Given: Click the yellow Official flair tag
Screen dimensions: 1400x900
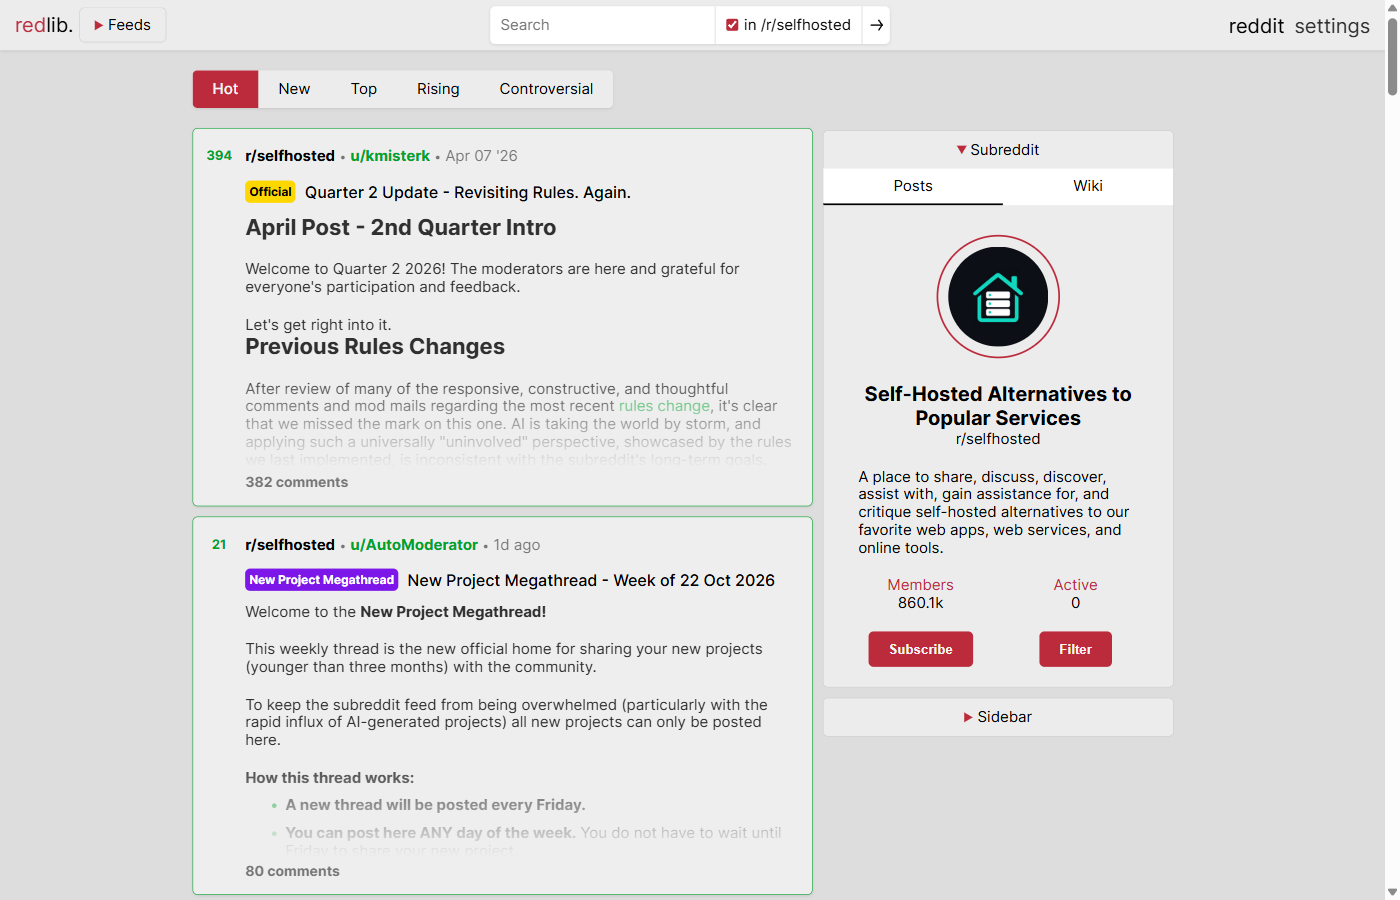Looking at the screenshot, I should [271, 192].
